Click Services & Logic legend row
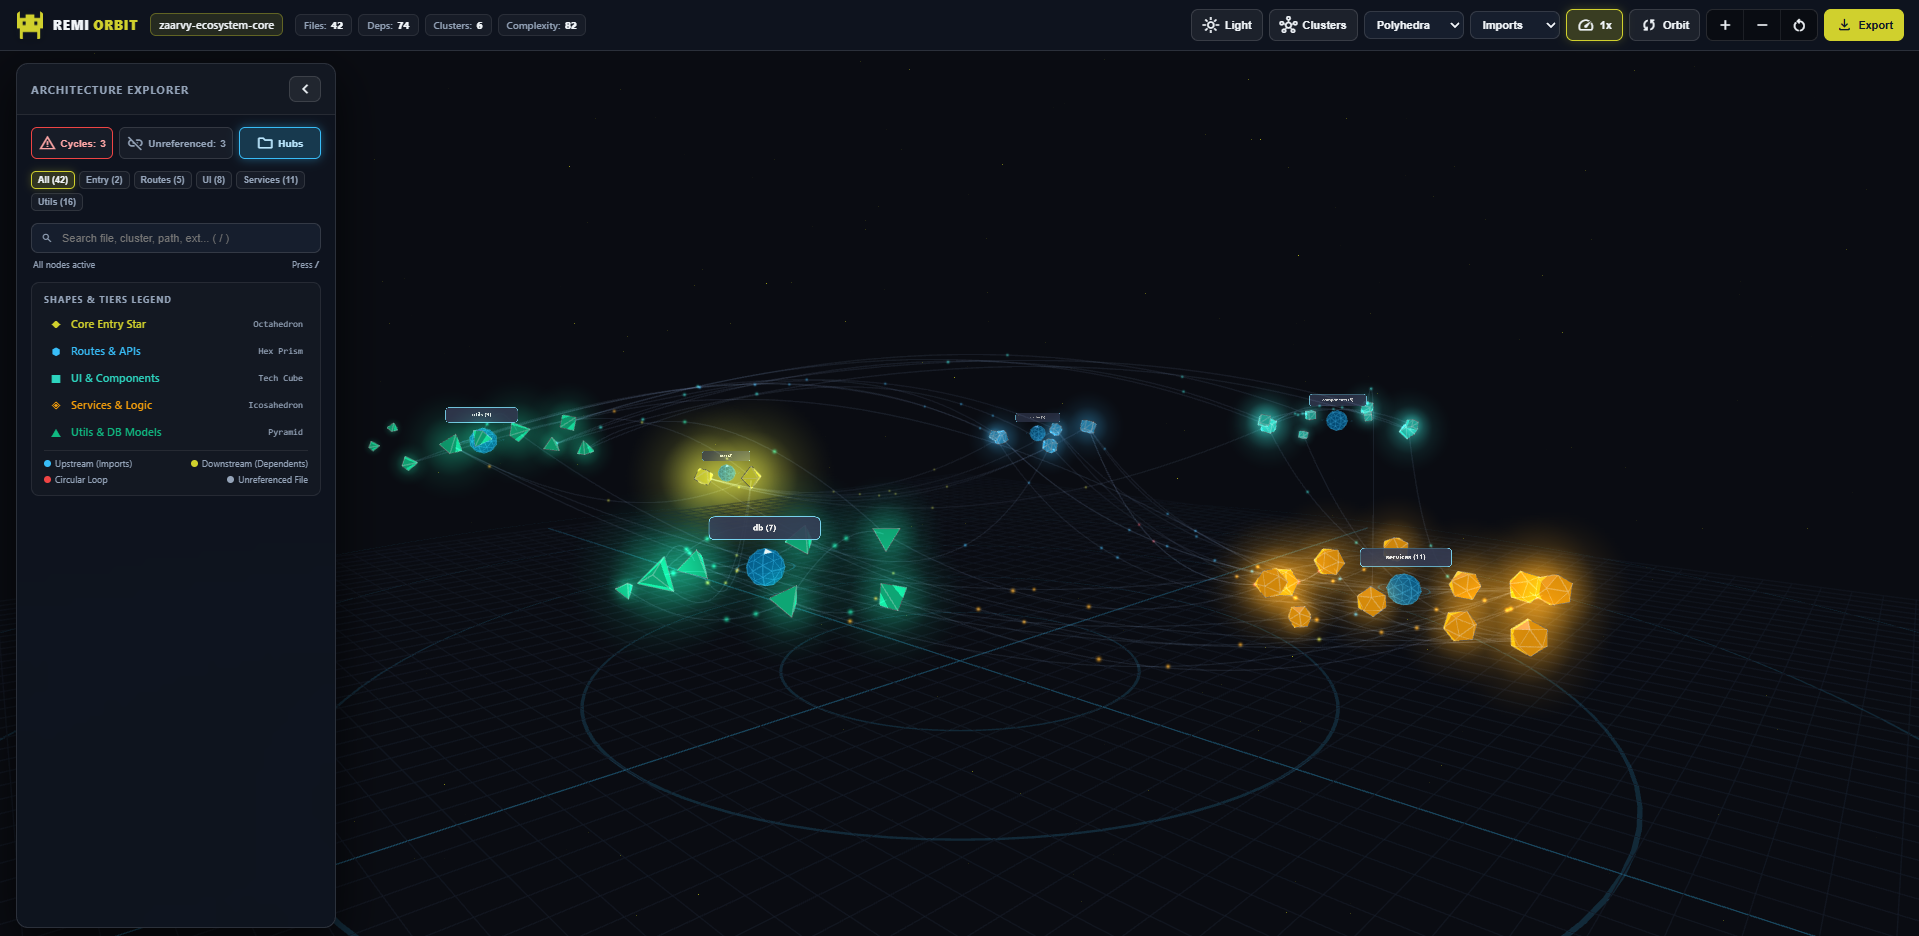 click(x=176, y=405)
